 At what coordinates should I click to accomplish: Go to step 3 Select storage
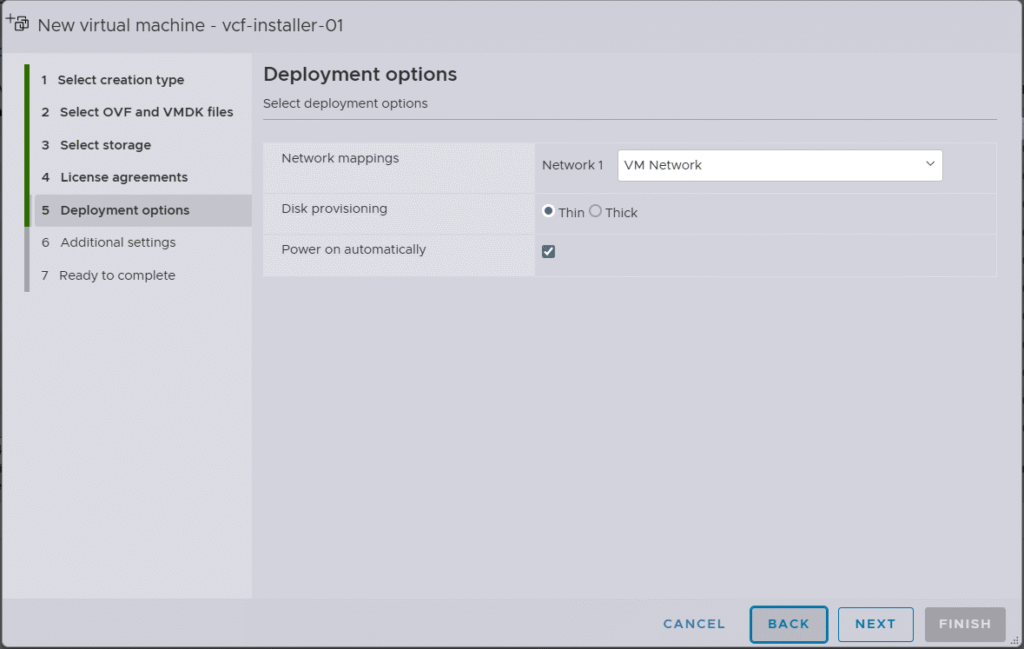tap(105, 145)
